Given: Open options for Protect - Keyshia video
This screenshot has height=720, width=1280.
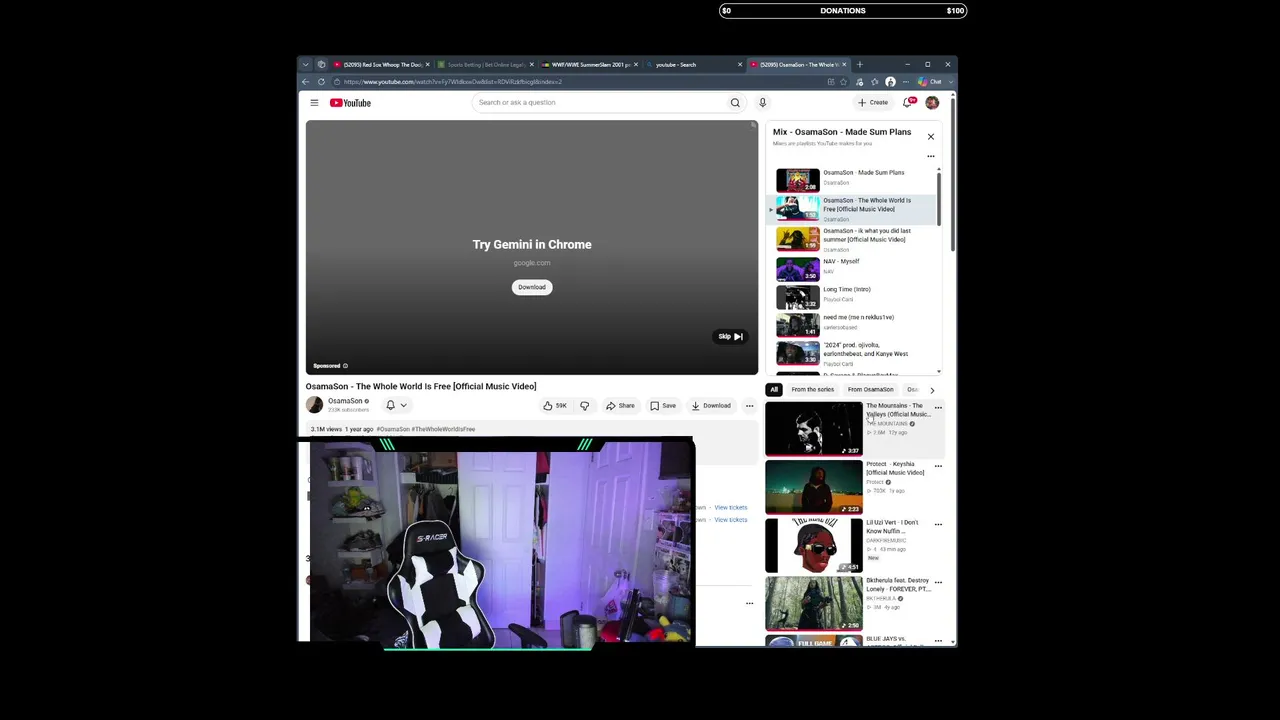Looking at the screenshot, I should 938,466.
